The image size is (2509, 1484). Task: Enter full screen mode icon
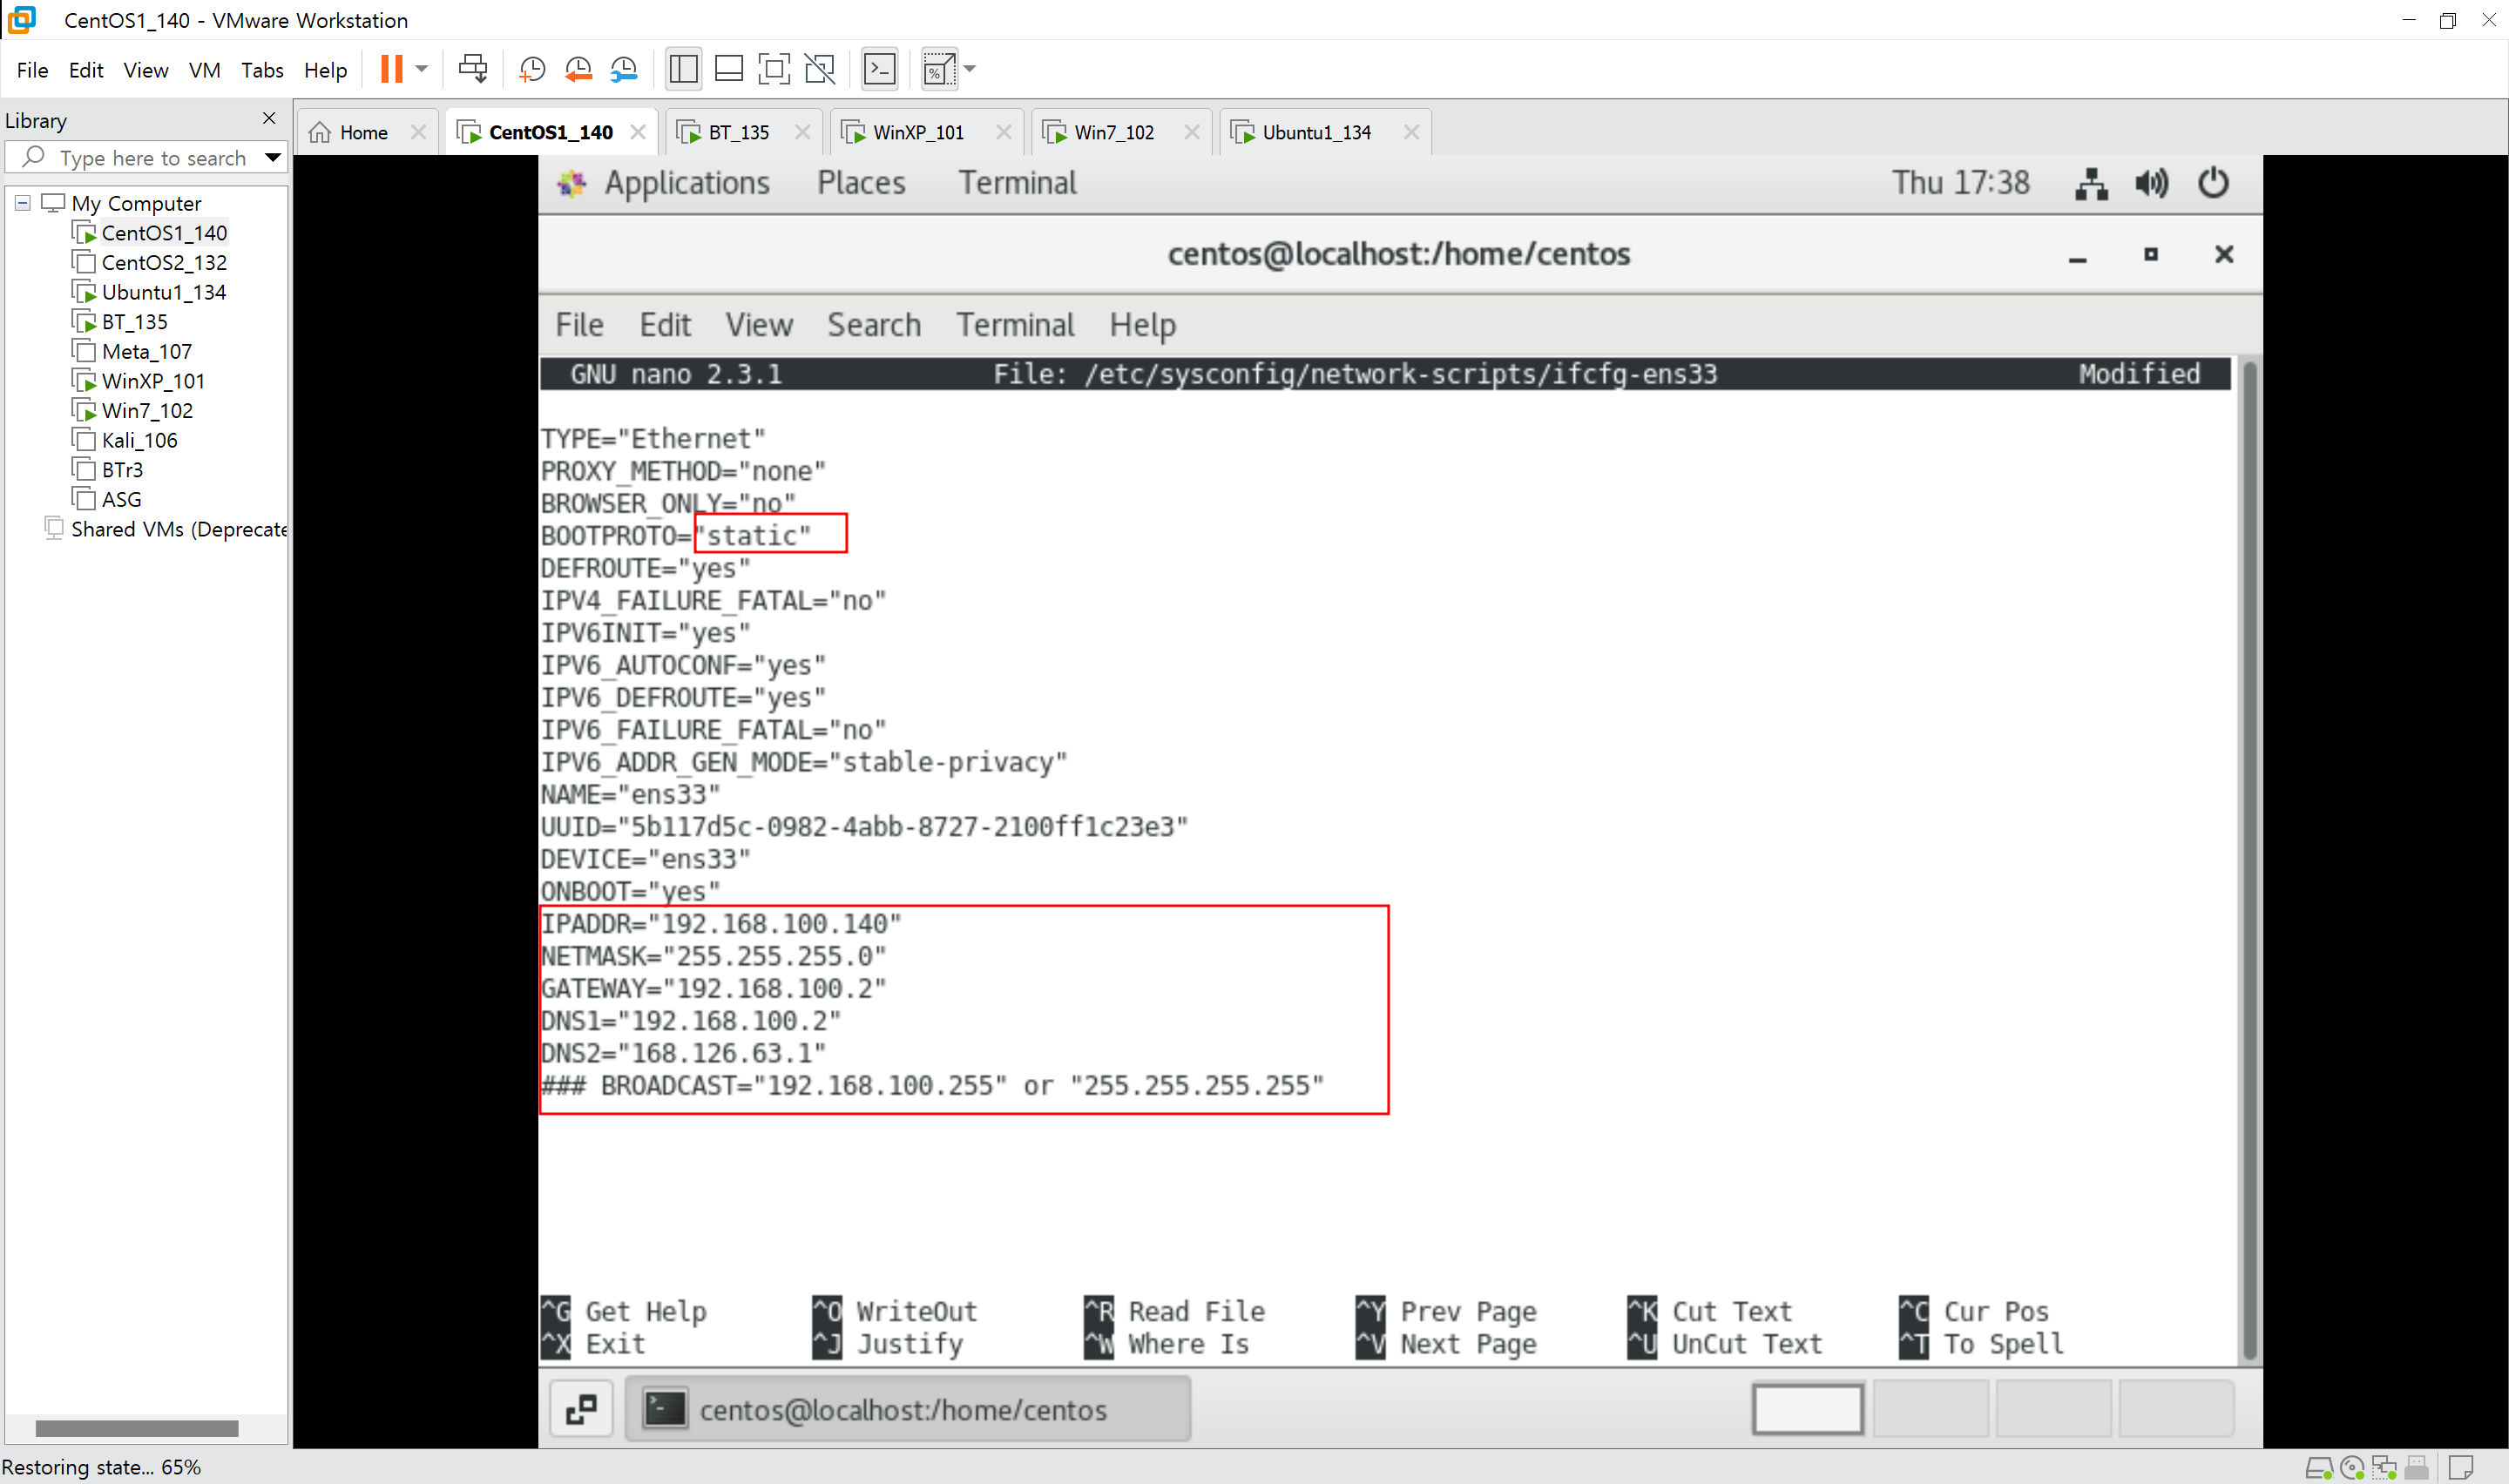(774, 69)
